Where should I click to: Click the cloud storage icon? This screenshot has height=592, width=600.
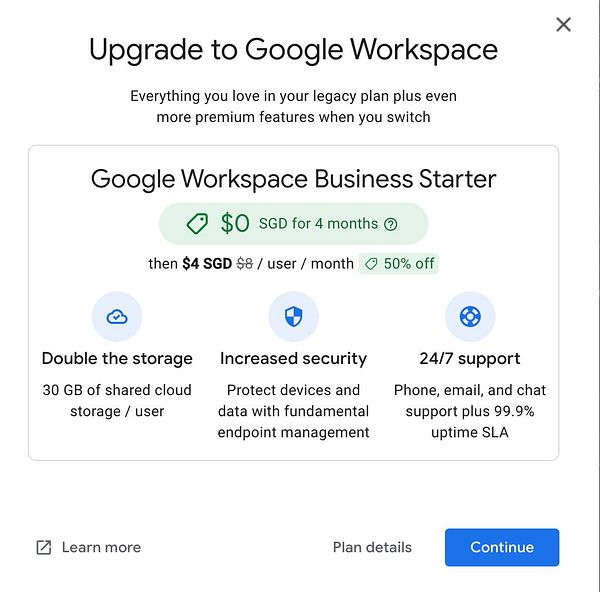(117, 316)
